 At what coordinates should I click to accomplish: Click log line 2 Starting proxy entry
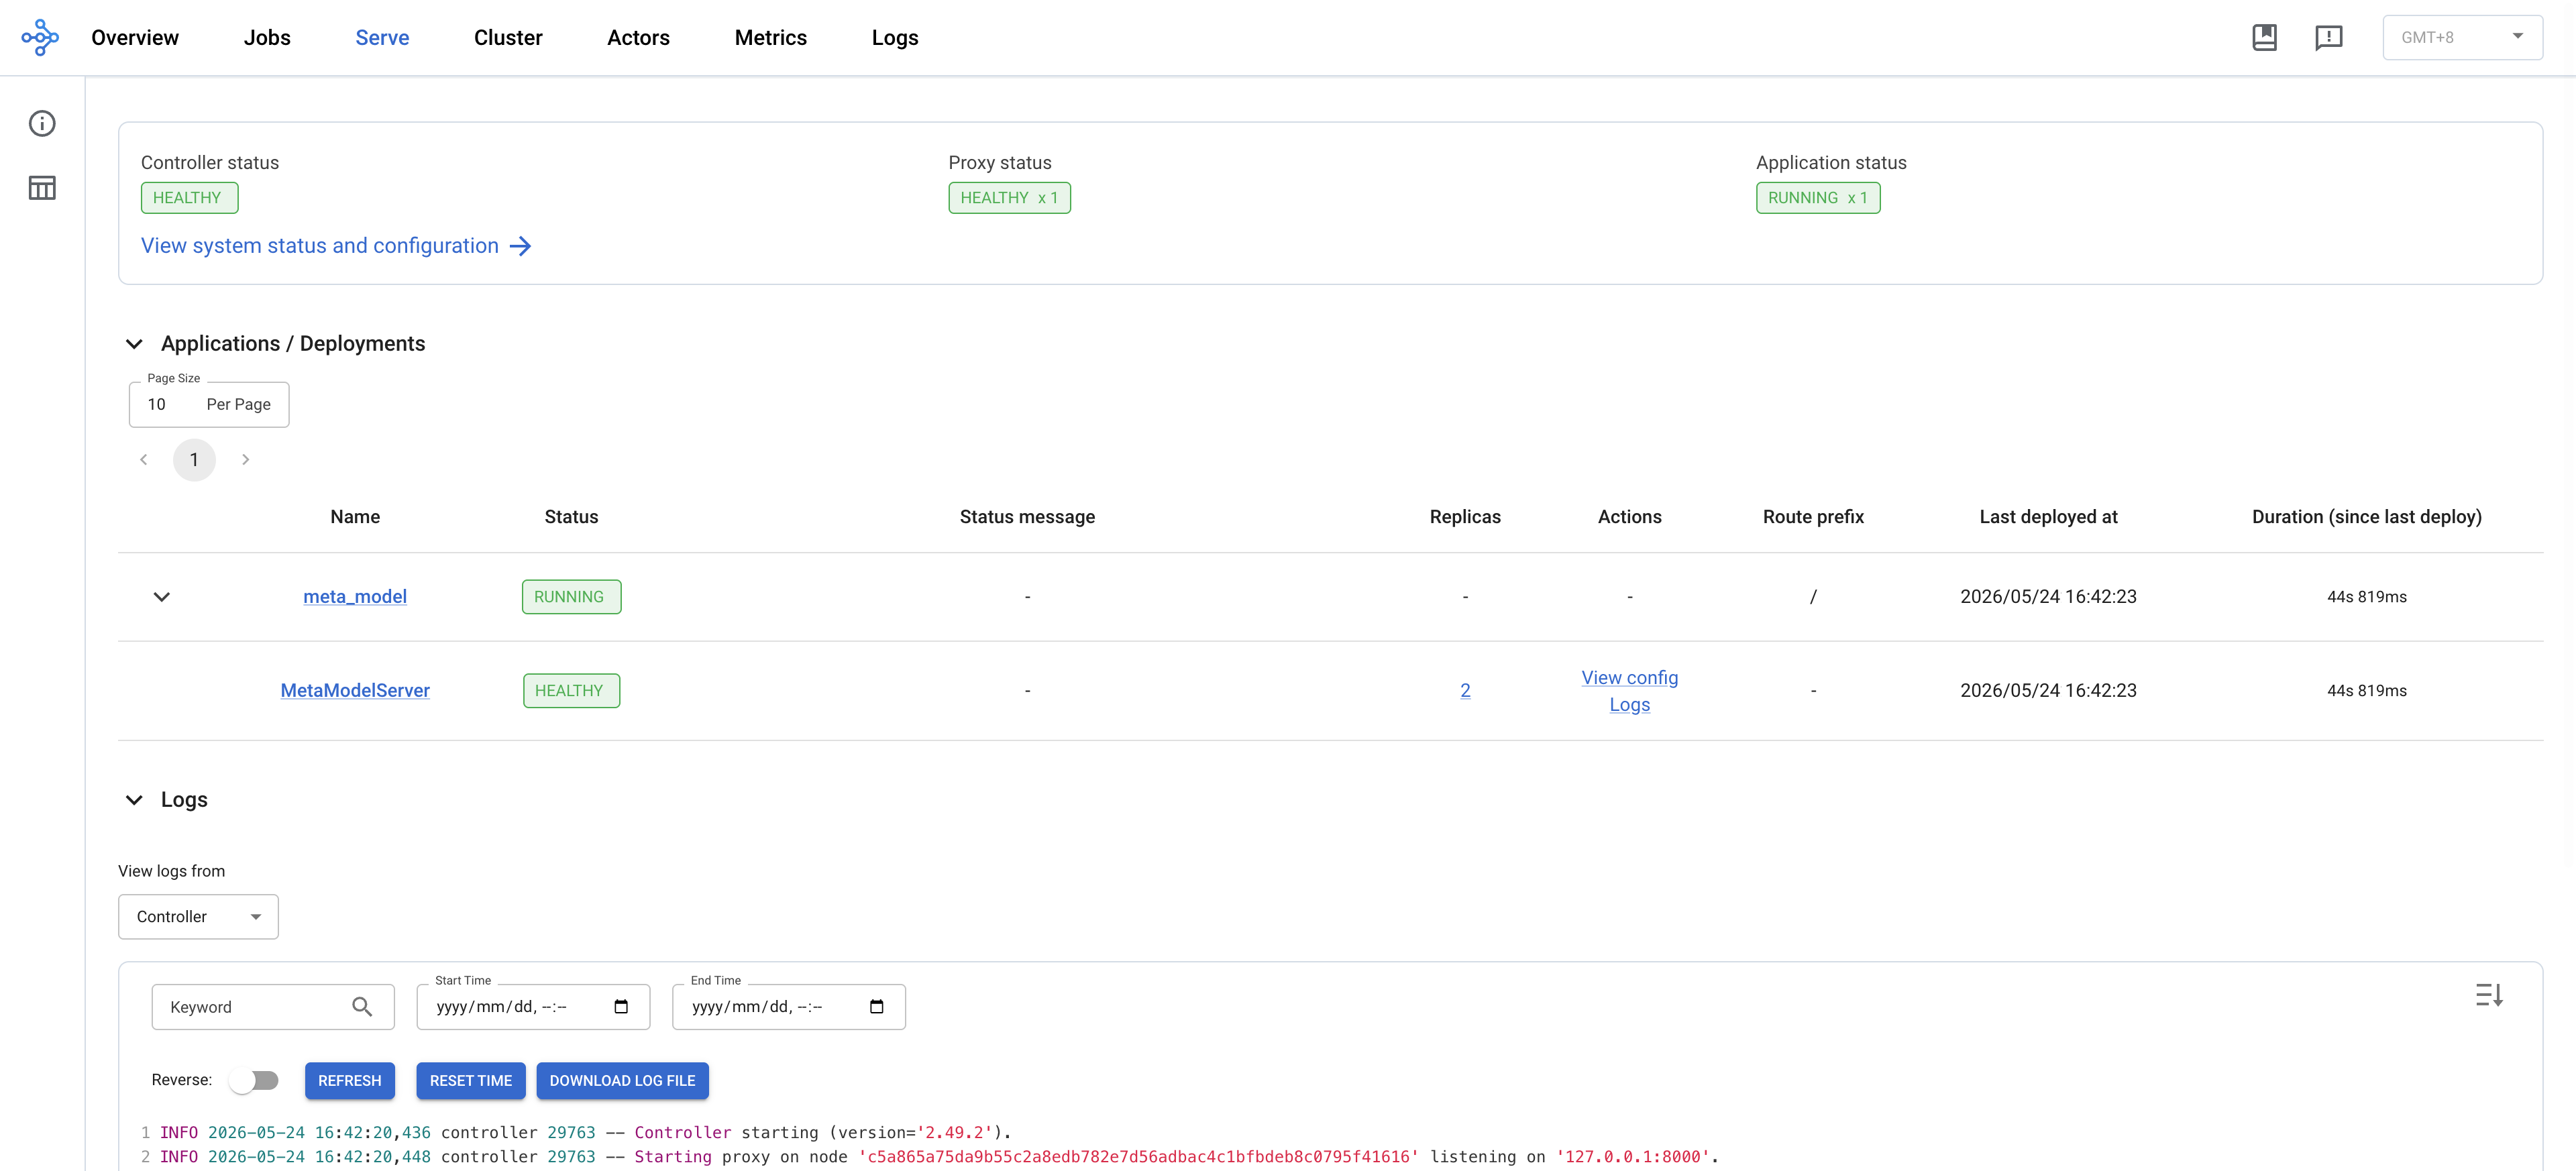(x=939, y=1157)
